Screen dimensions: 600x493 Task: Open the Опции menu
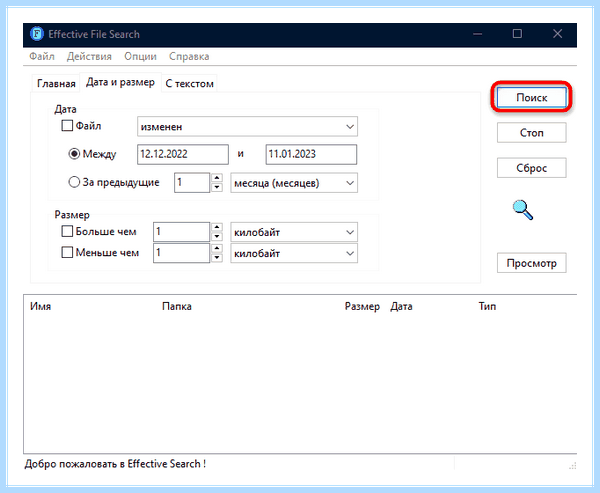[140, 57]
